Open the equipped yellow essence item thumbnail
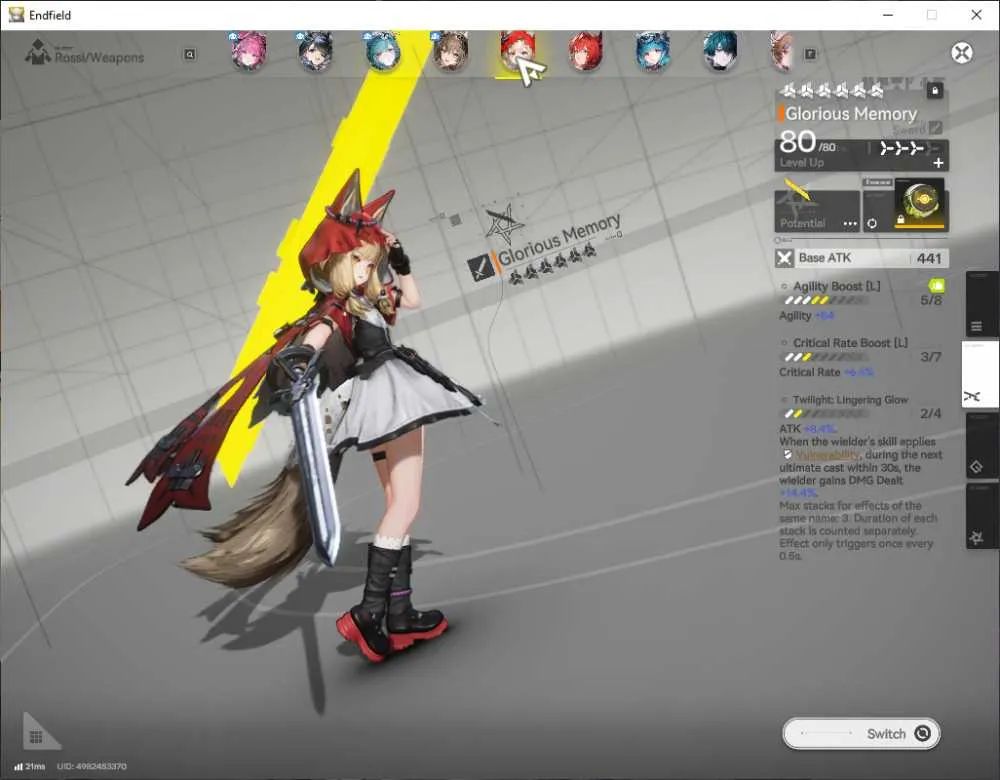The height and width of the screenshot is (780, 1000). (x=921, y=204)
